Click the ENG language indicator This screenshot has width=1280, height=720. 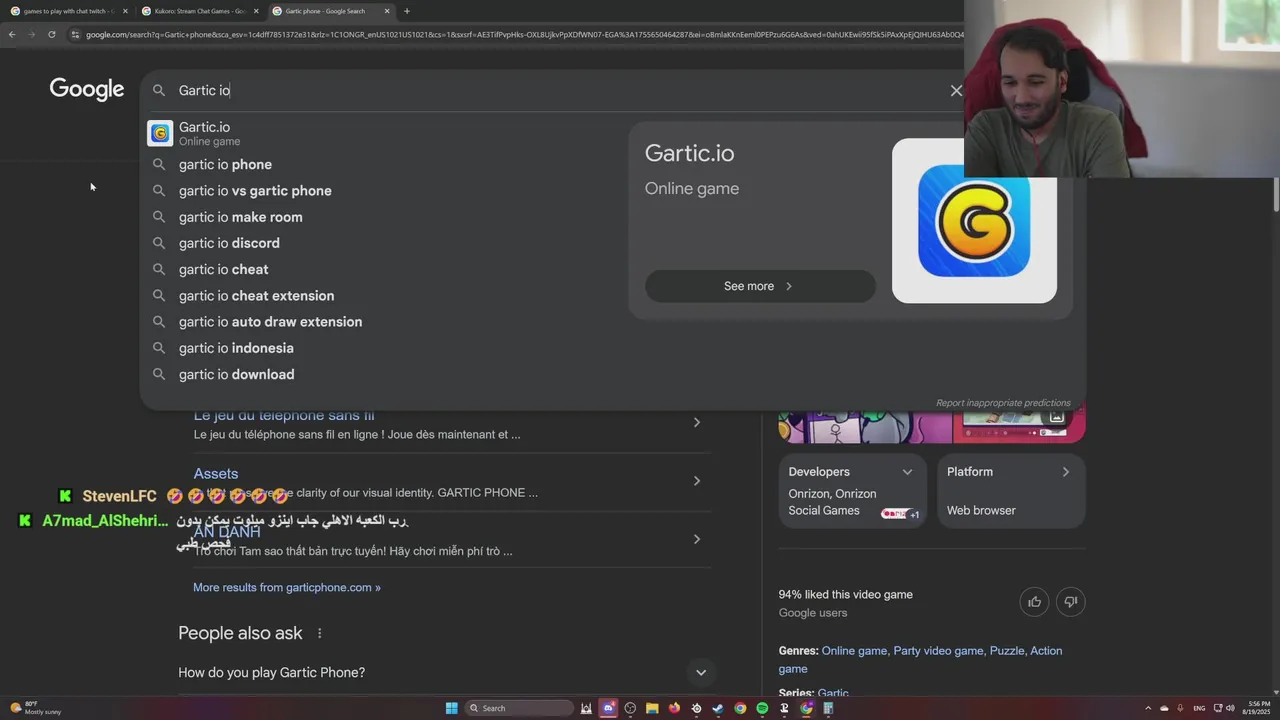coord(1199,708)
